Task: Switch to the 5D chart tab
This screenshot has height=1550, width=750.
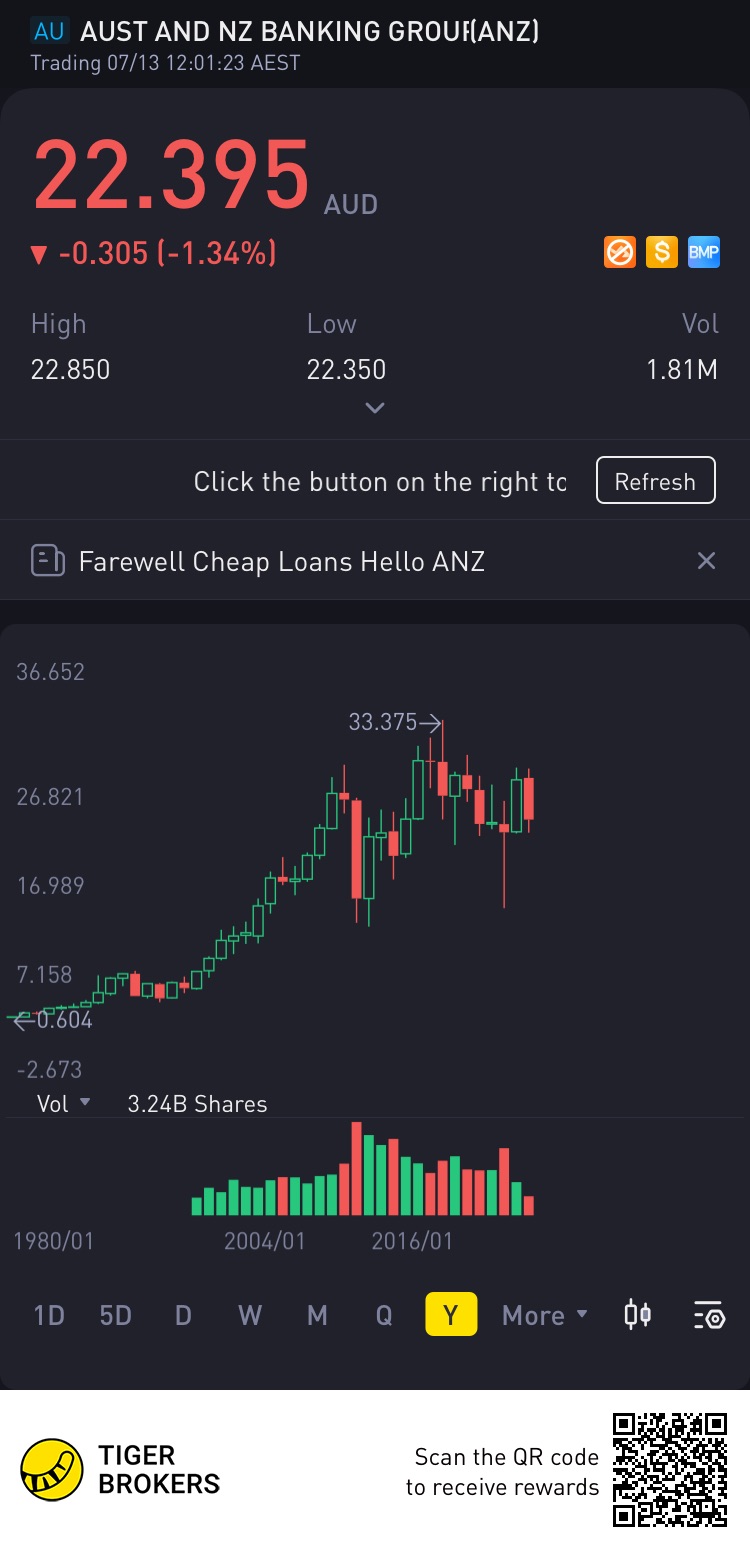Action: pyautogui.click(x=116, y=1315)
